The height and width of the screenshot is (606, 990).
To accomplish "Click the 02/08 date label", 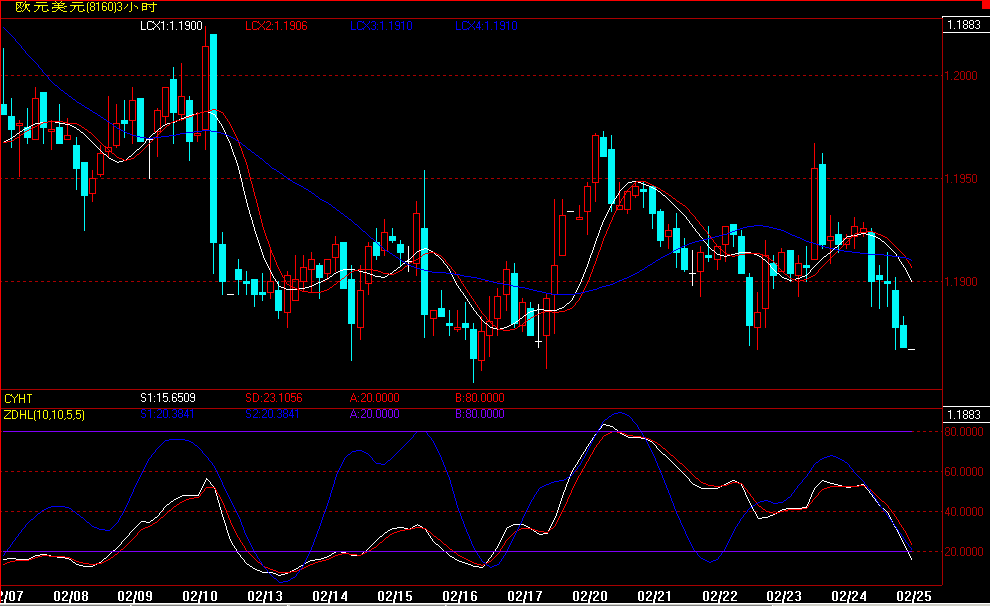I will point(71,596).
